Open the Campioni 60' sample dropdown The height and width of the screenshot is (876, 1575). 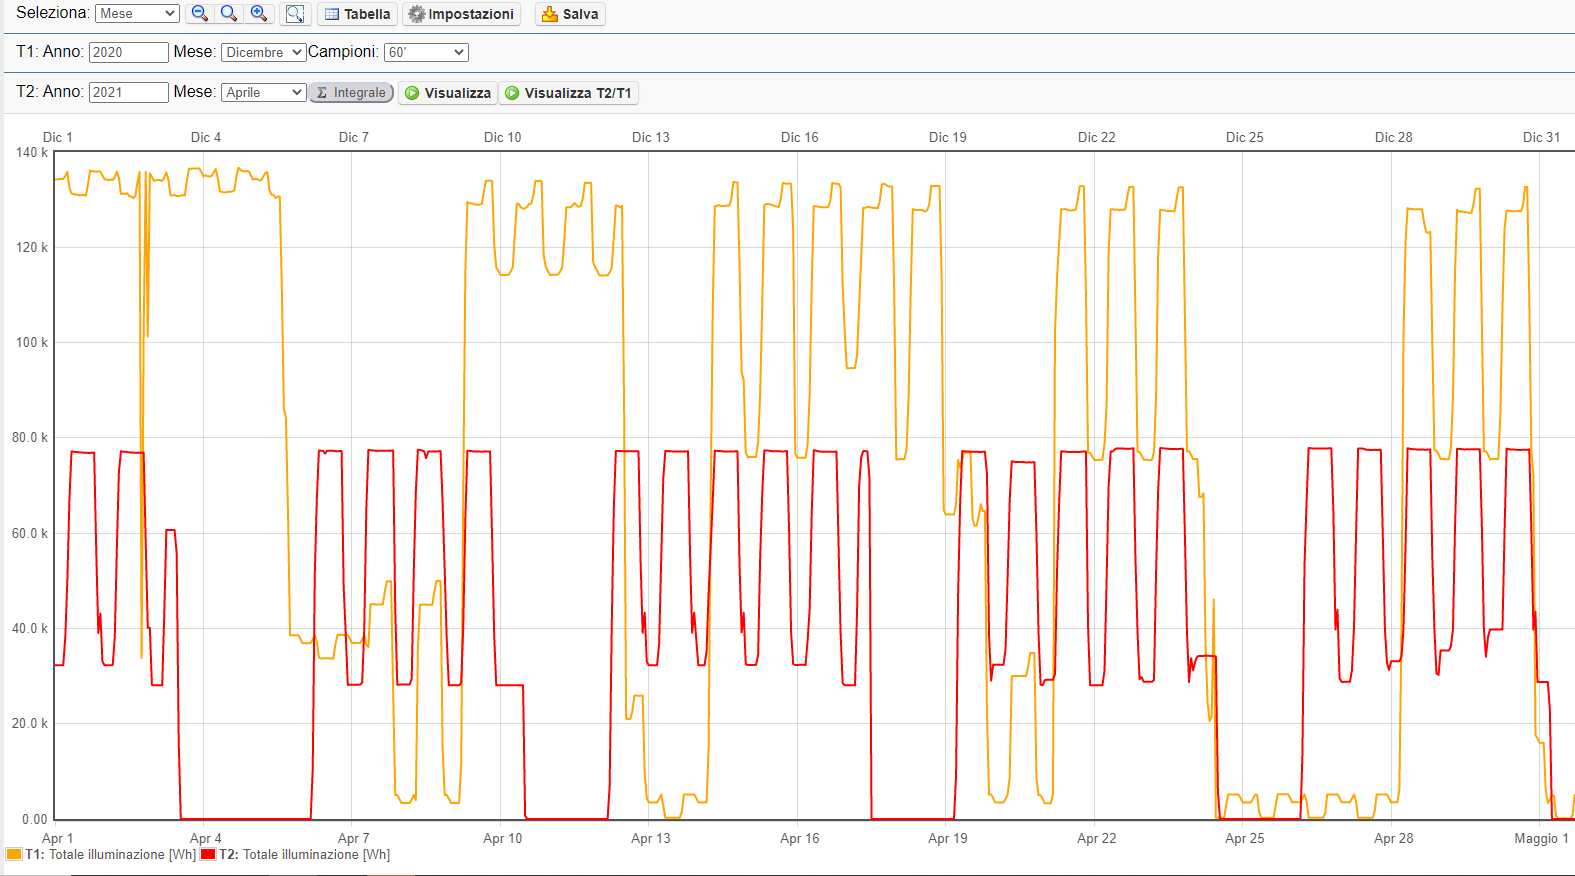(426, 52)
